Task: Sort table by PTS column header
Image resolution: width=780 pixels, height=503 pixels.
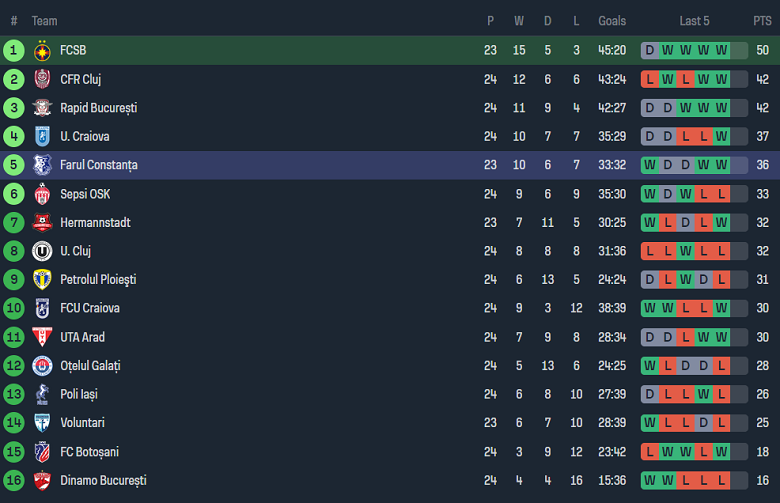Action: pos(762,21)
